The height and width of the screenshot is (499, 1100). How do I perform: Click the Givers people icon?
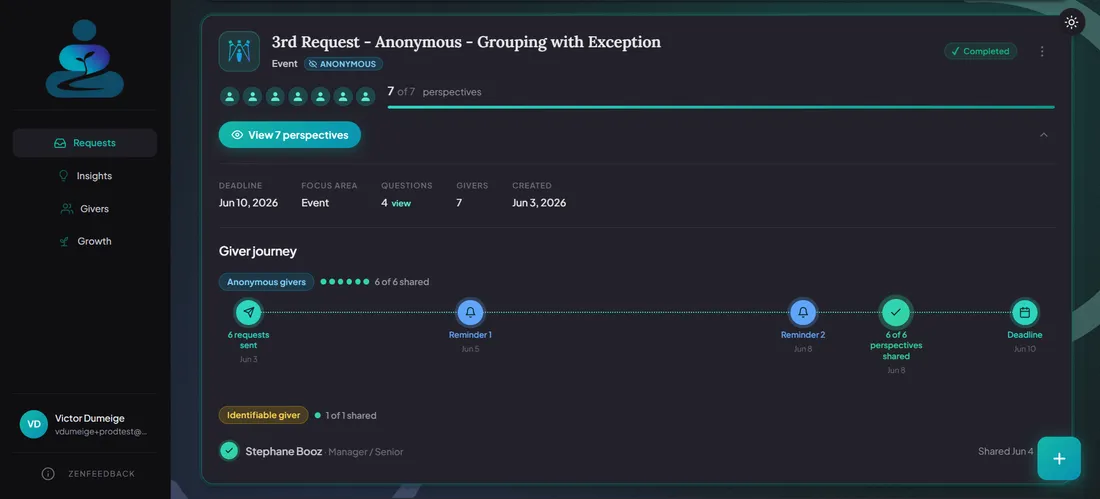pyautogui.click(x=67, y=208)
